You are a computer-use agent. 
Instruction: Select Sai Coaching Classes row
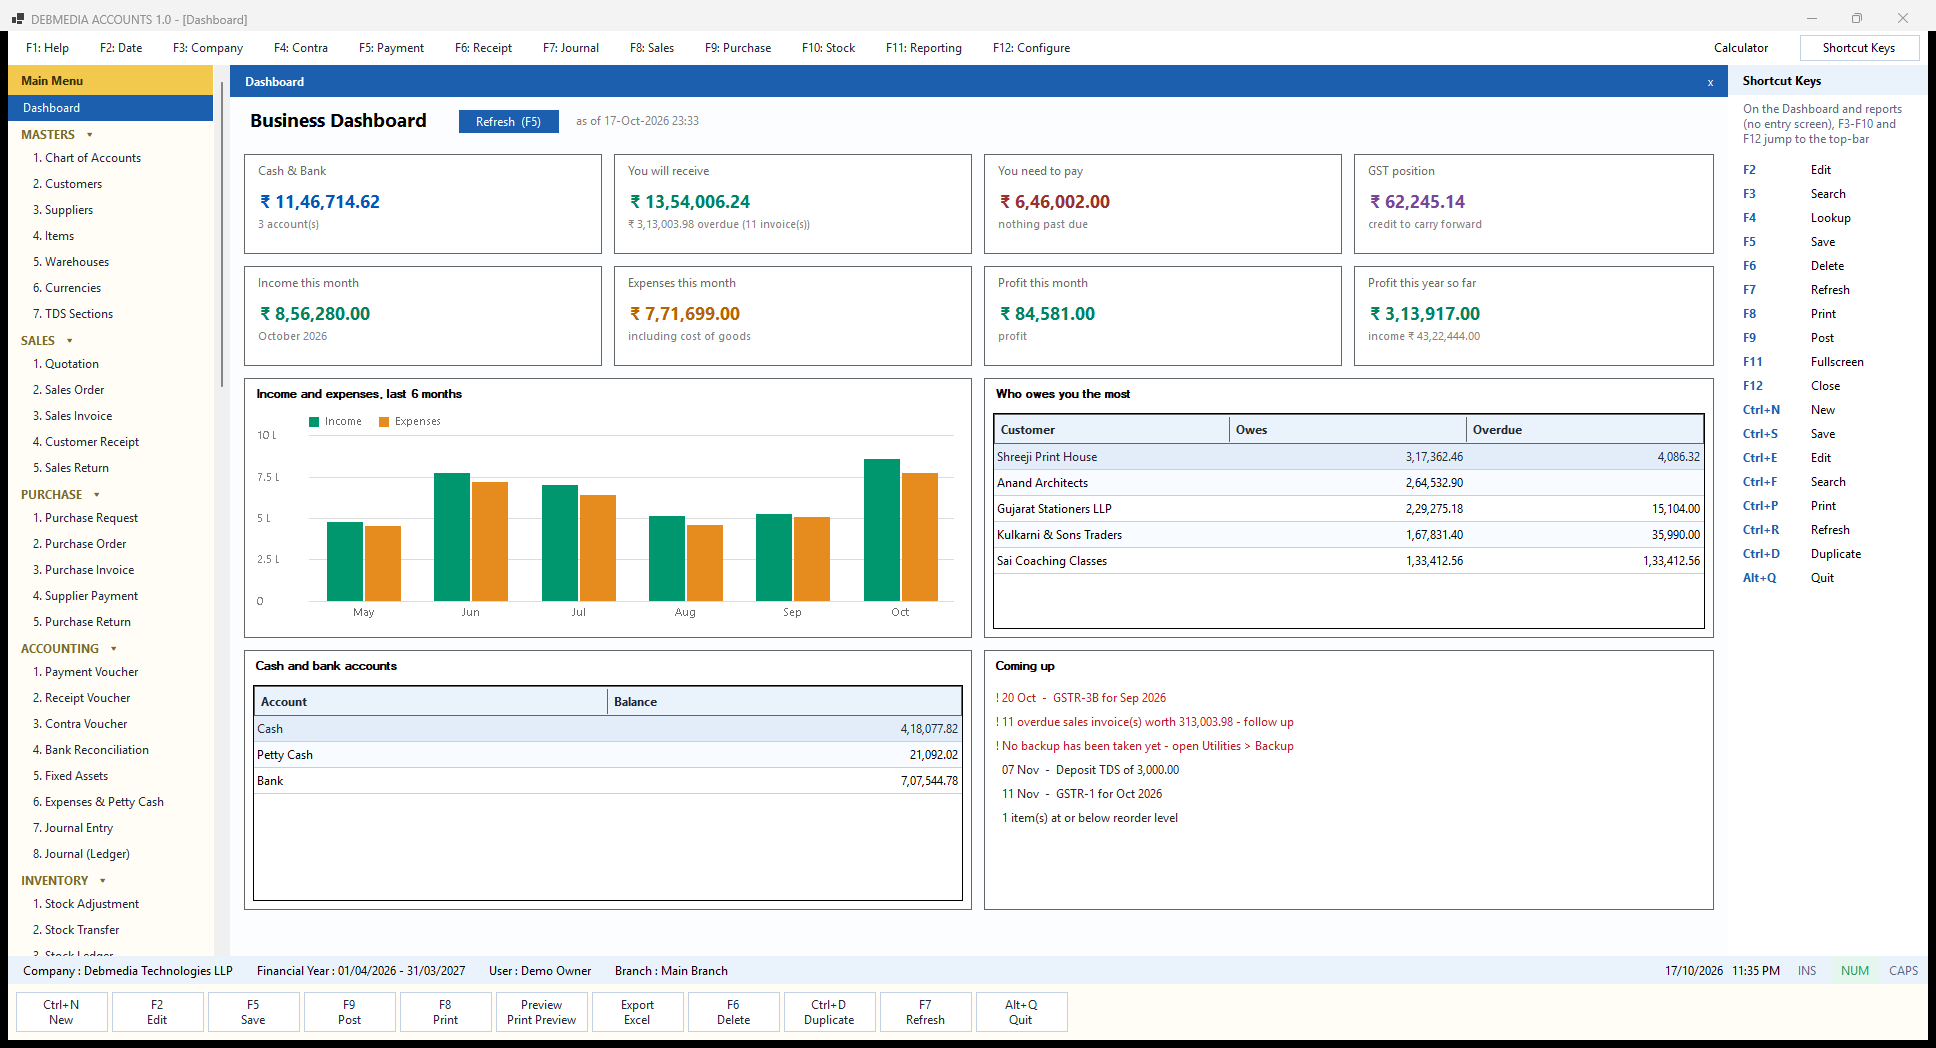(x=1348, y=561)
